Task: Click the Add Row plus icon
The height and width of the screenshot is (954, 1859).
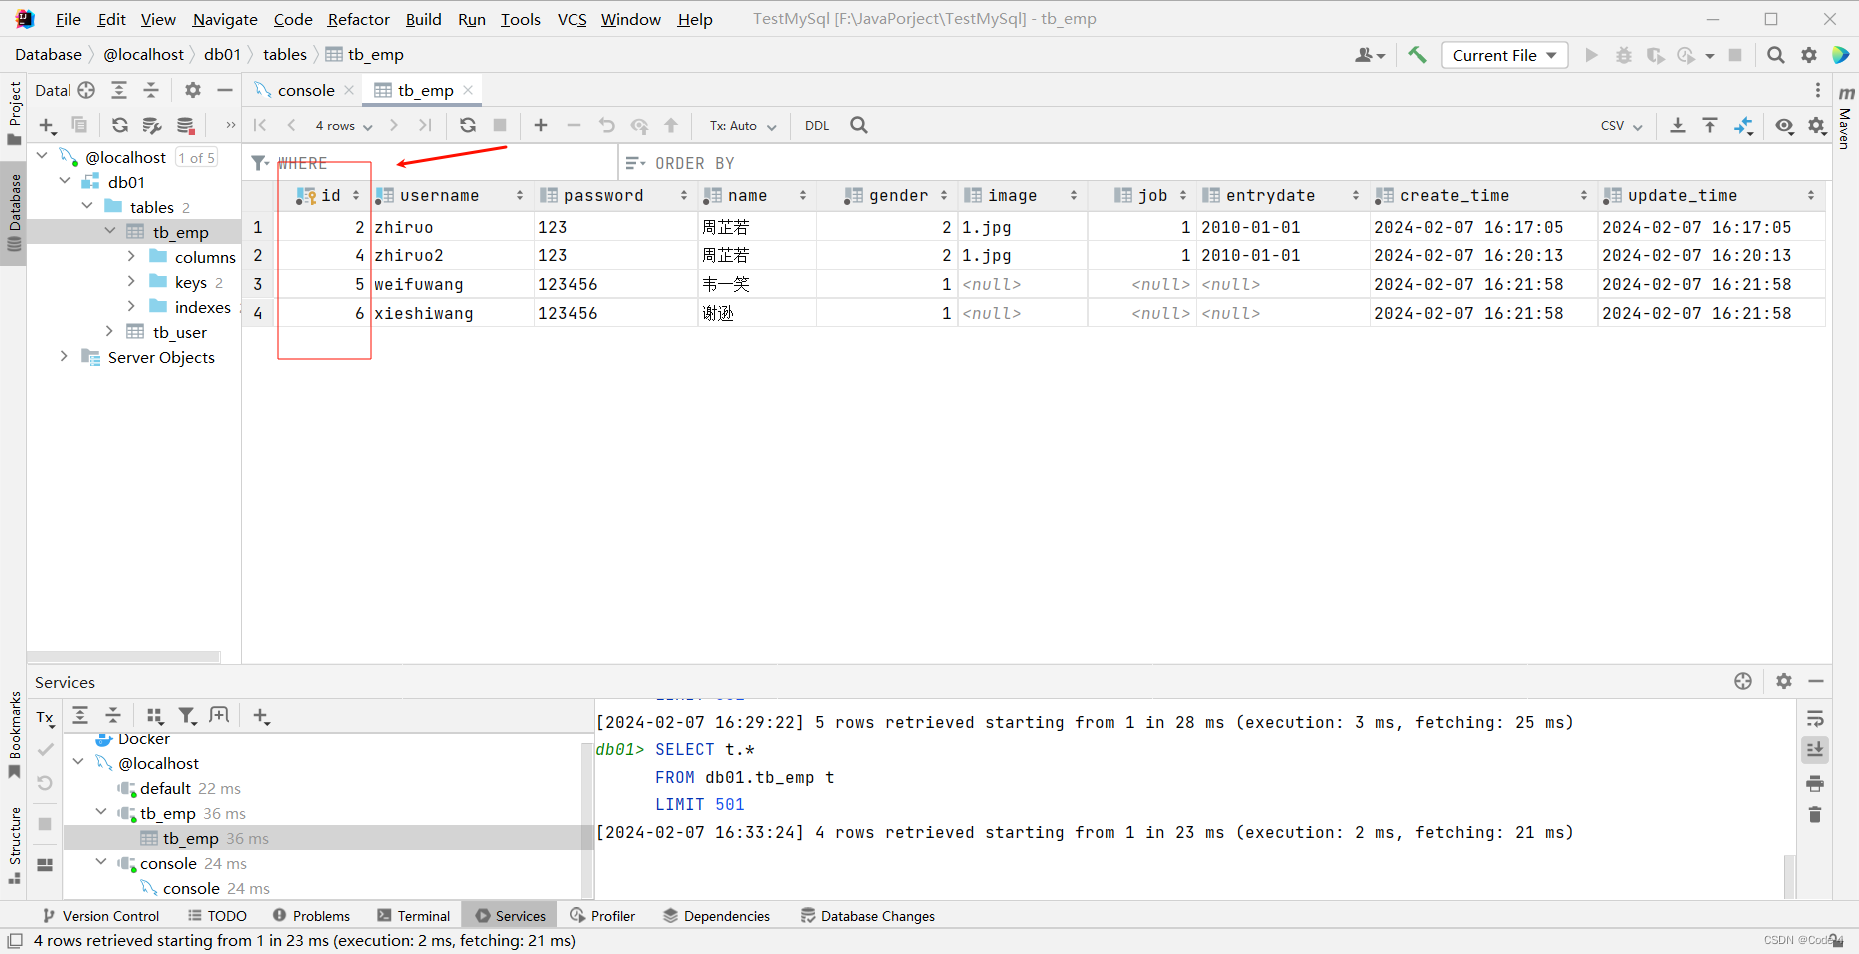Action: (x=541, y=125)
